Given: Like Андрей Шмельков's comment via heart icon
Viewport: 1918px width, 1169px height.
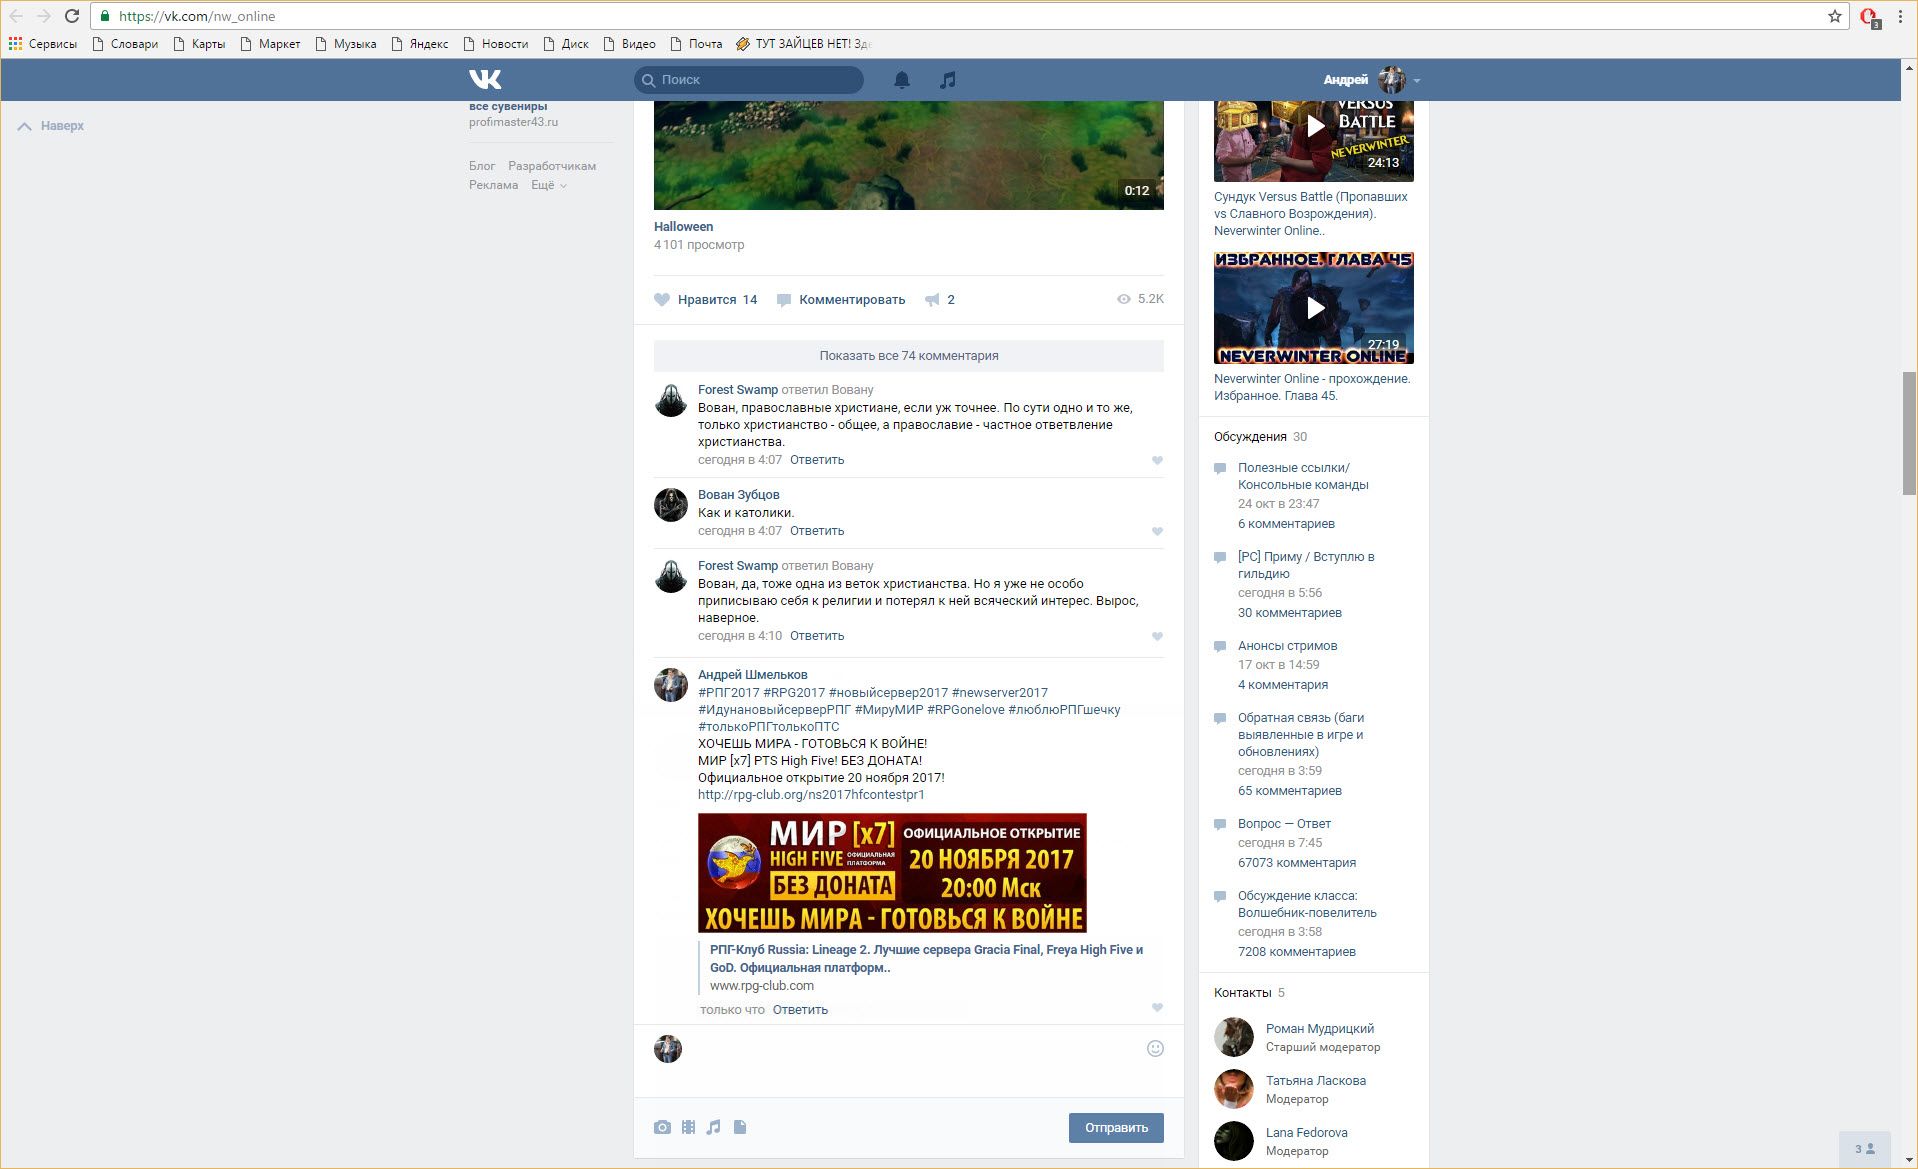Looking at the screenshot, I should point(1157,1008).
